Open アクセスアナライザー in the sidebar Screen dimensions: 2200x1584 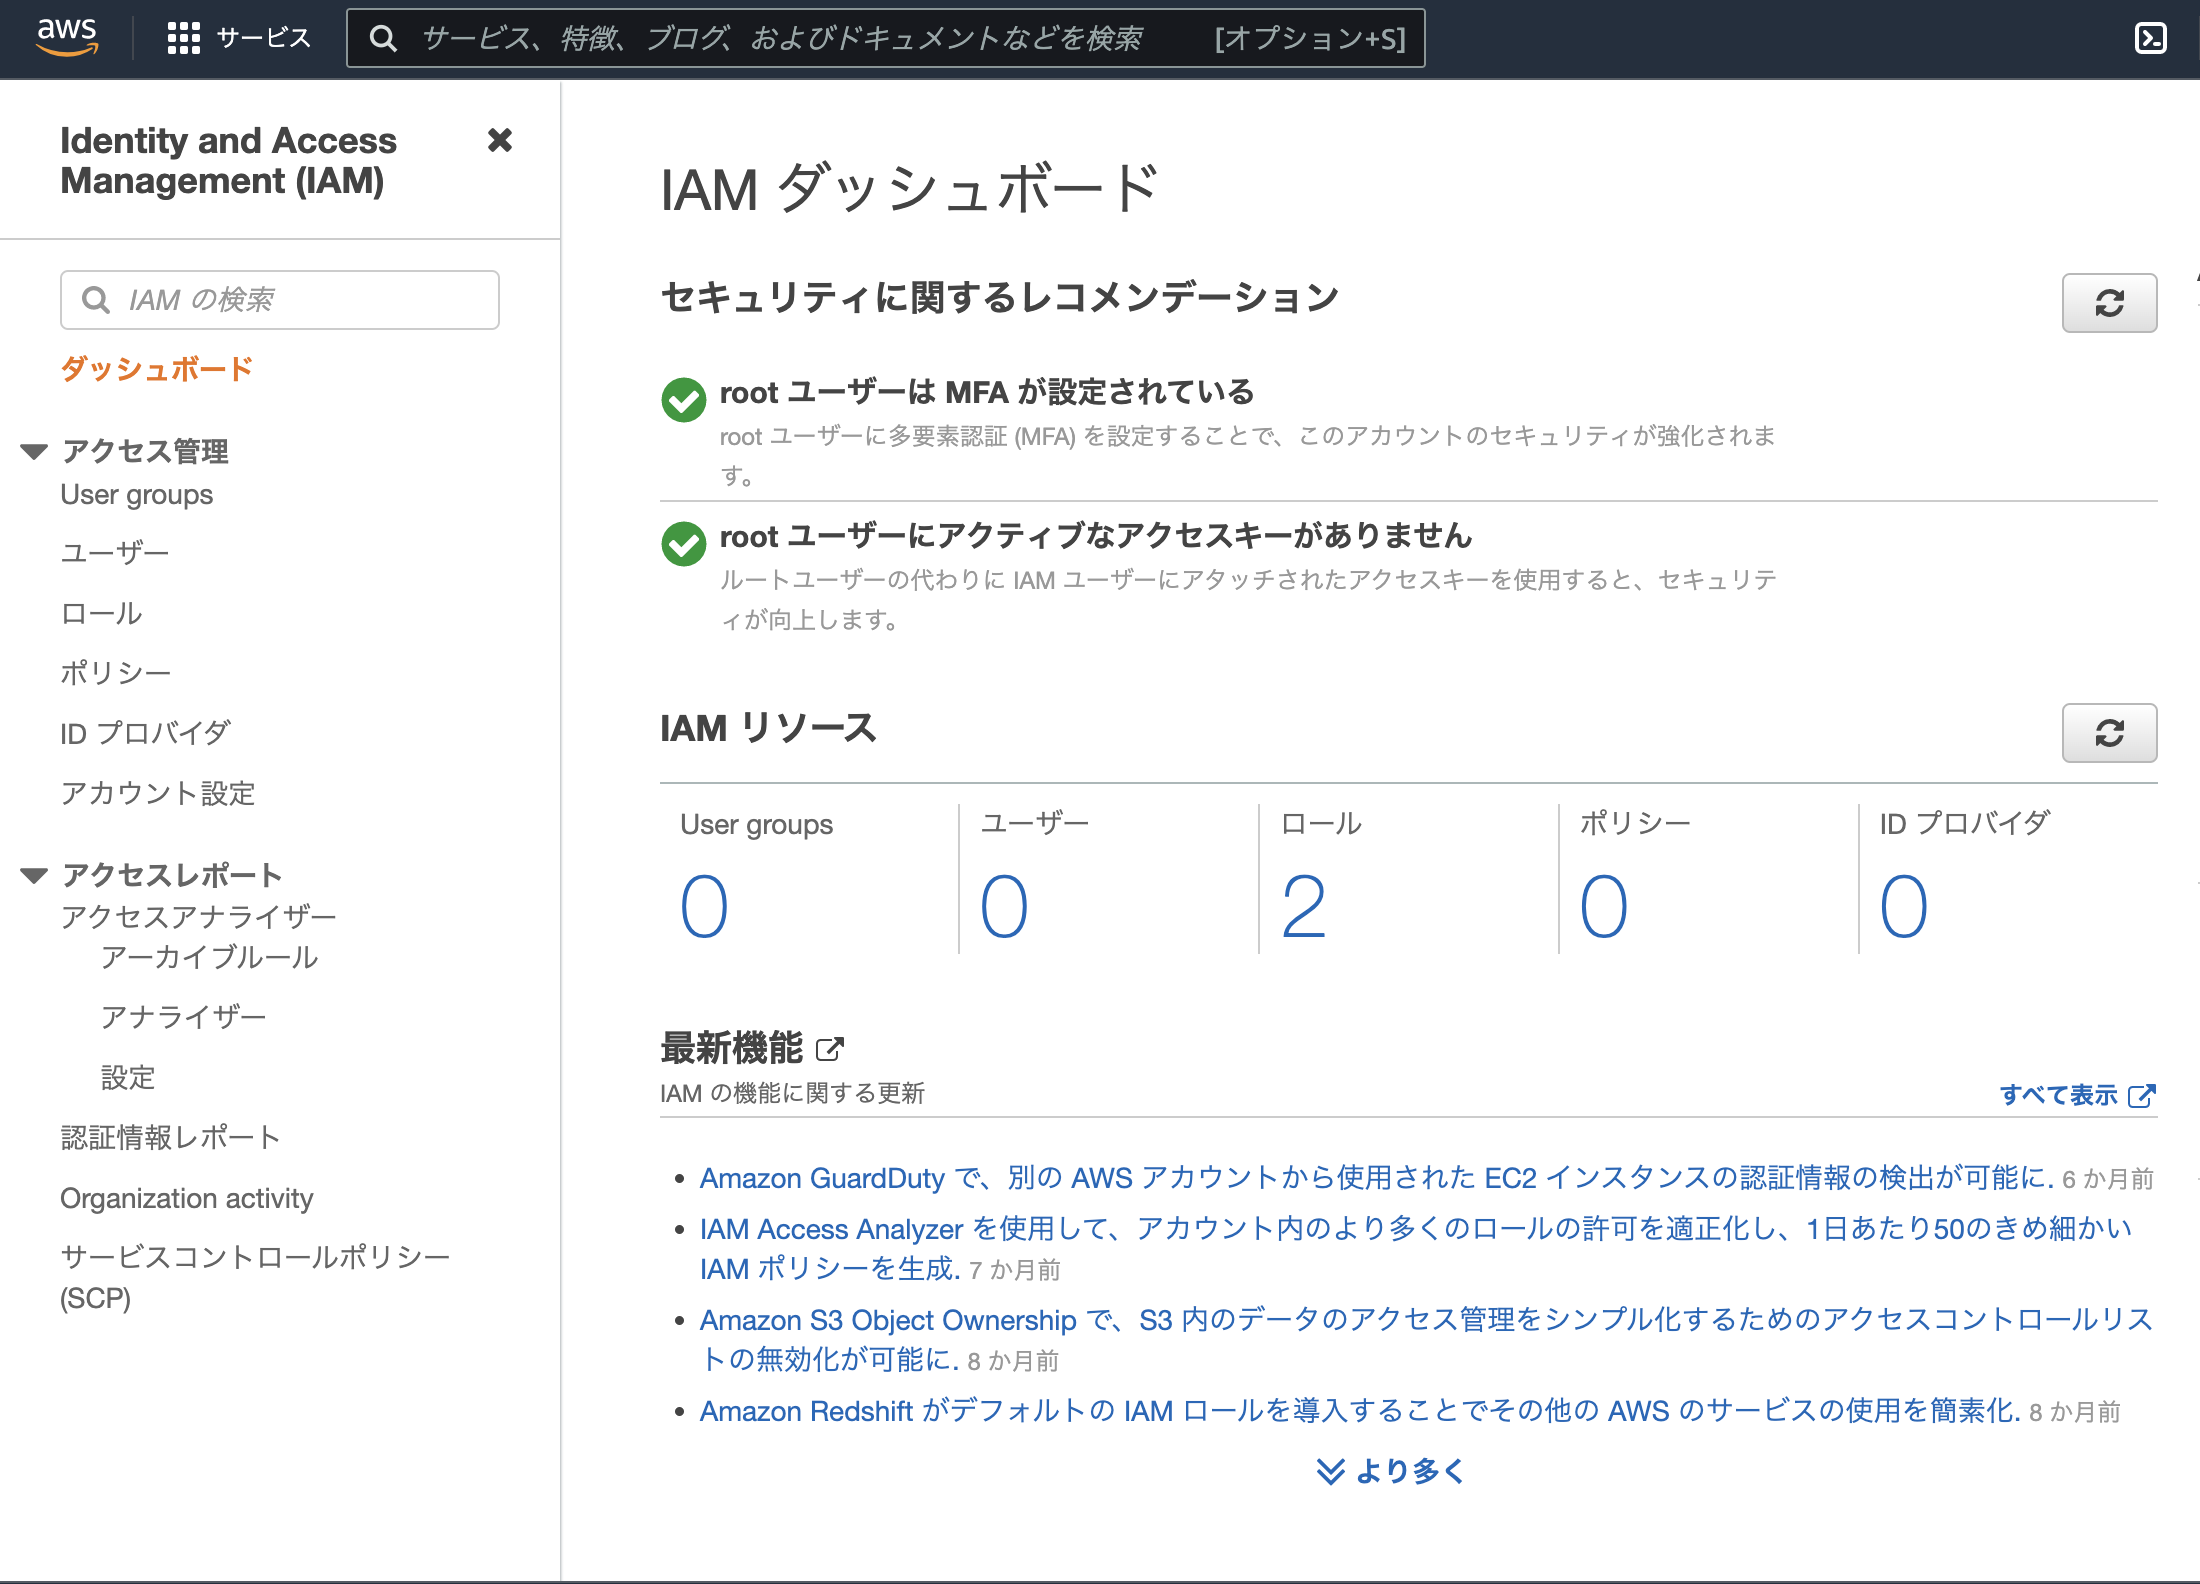[x=198, y=917]
